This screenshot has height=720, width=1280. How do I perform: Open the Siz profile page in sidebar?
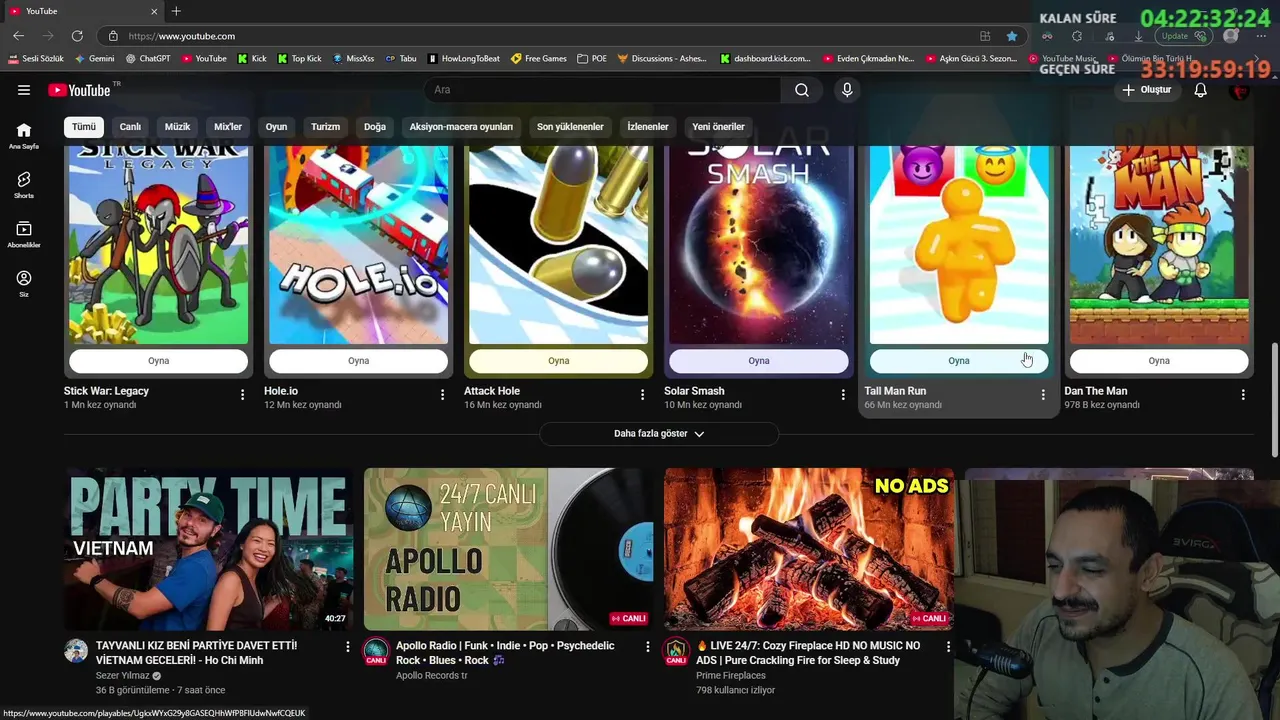pos(24,283)
